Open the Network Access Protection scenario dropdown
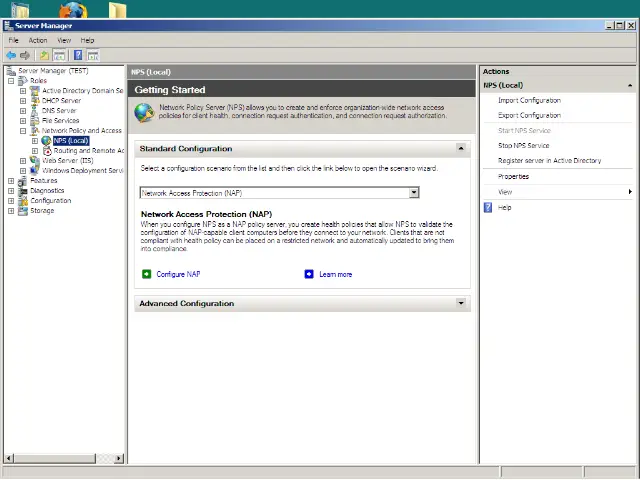640x480 pixels. click(x=414, y=193)
